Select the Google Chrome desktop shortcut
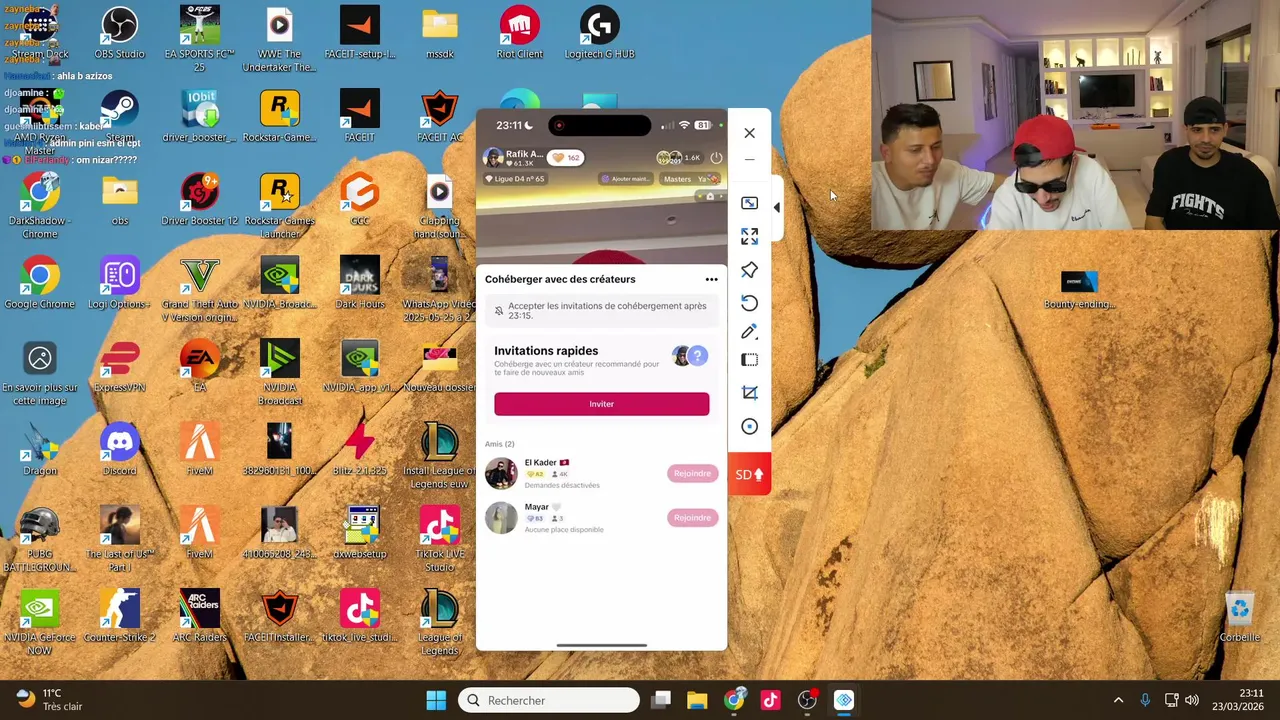Viewport: 1280px width, 720px height. (40, 283)
